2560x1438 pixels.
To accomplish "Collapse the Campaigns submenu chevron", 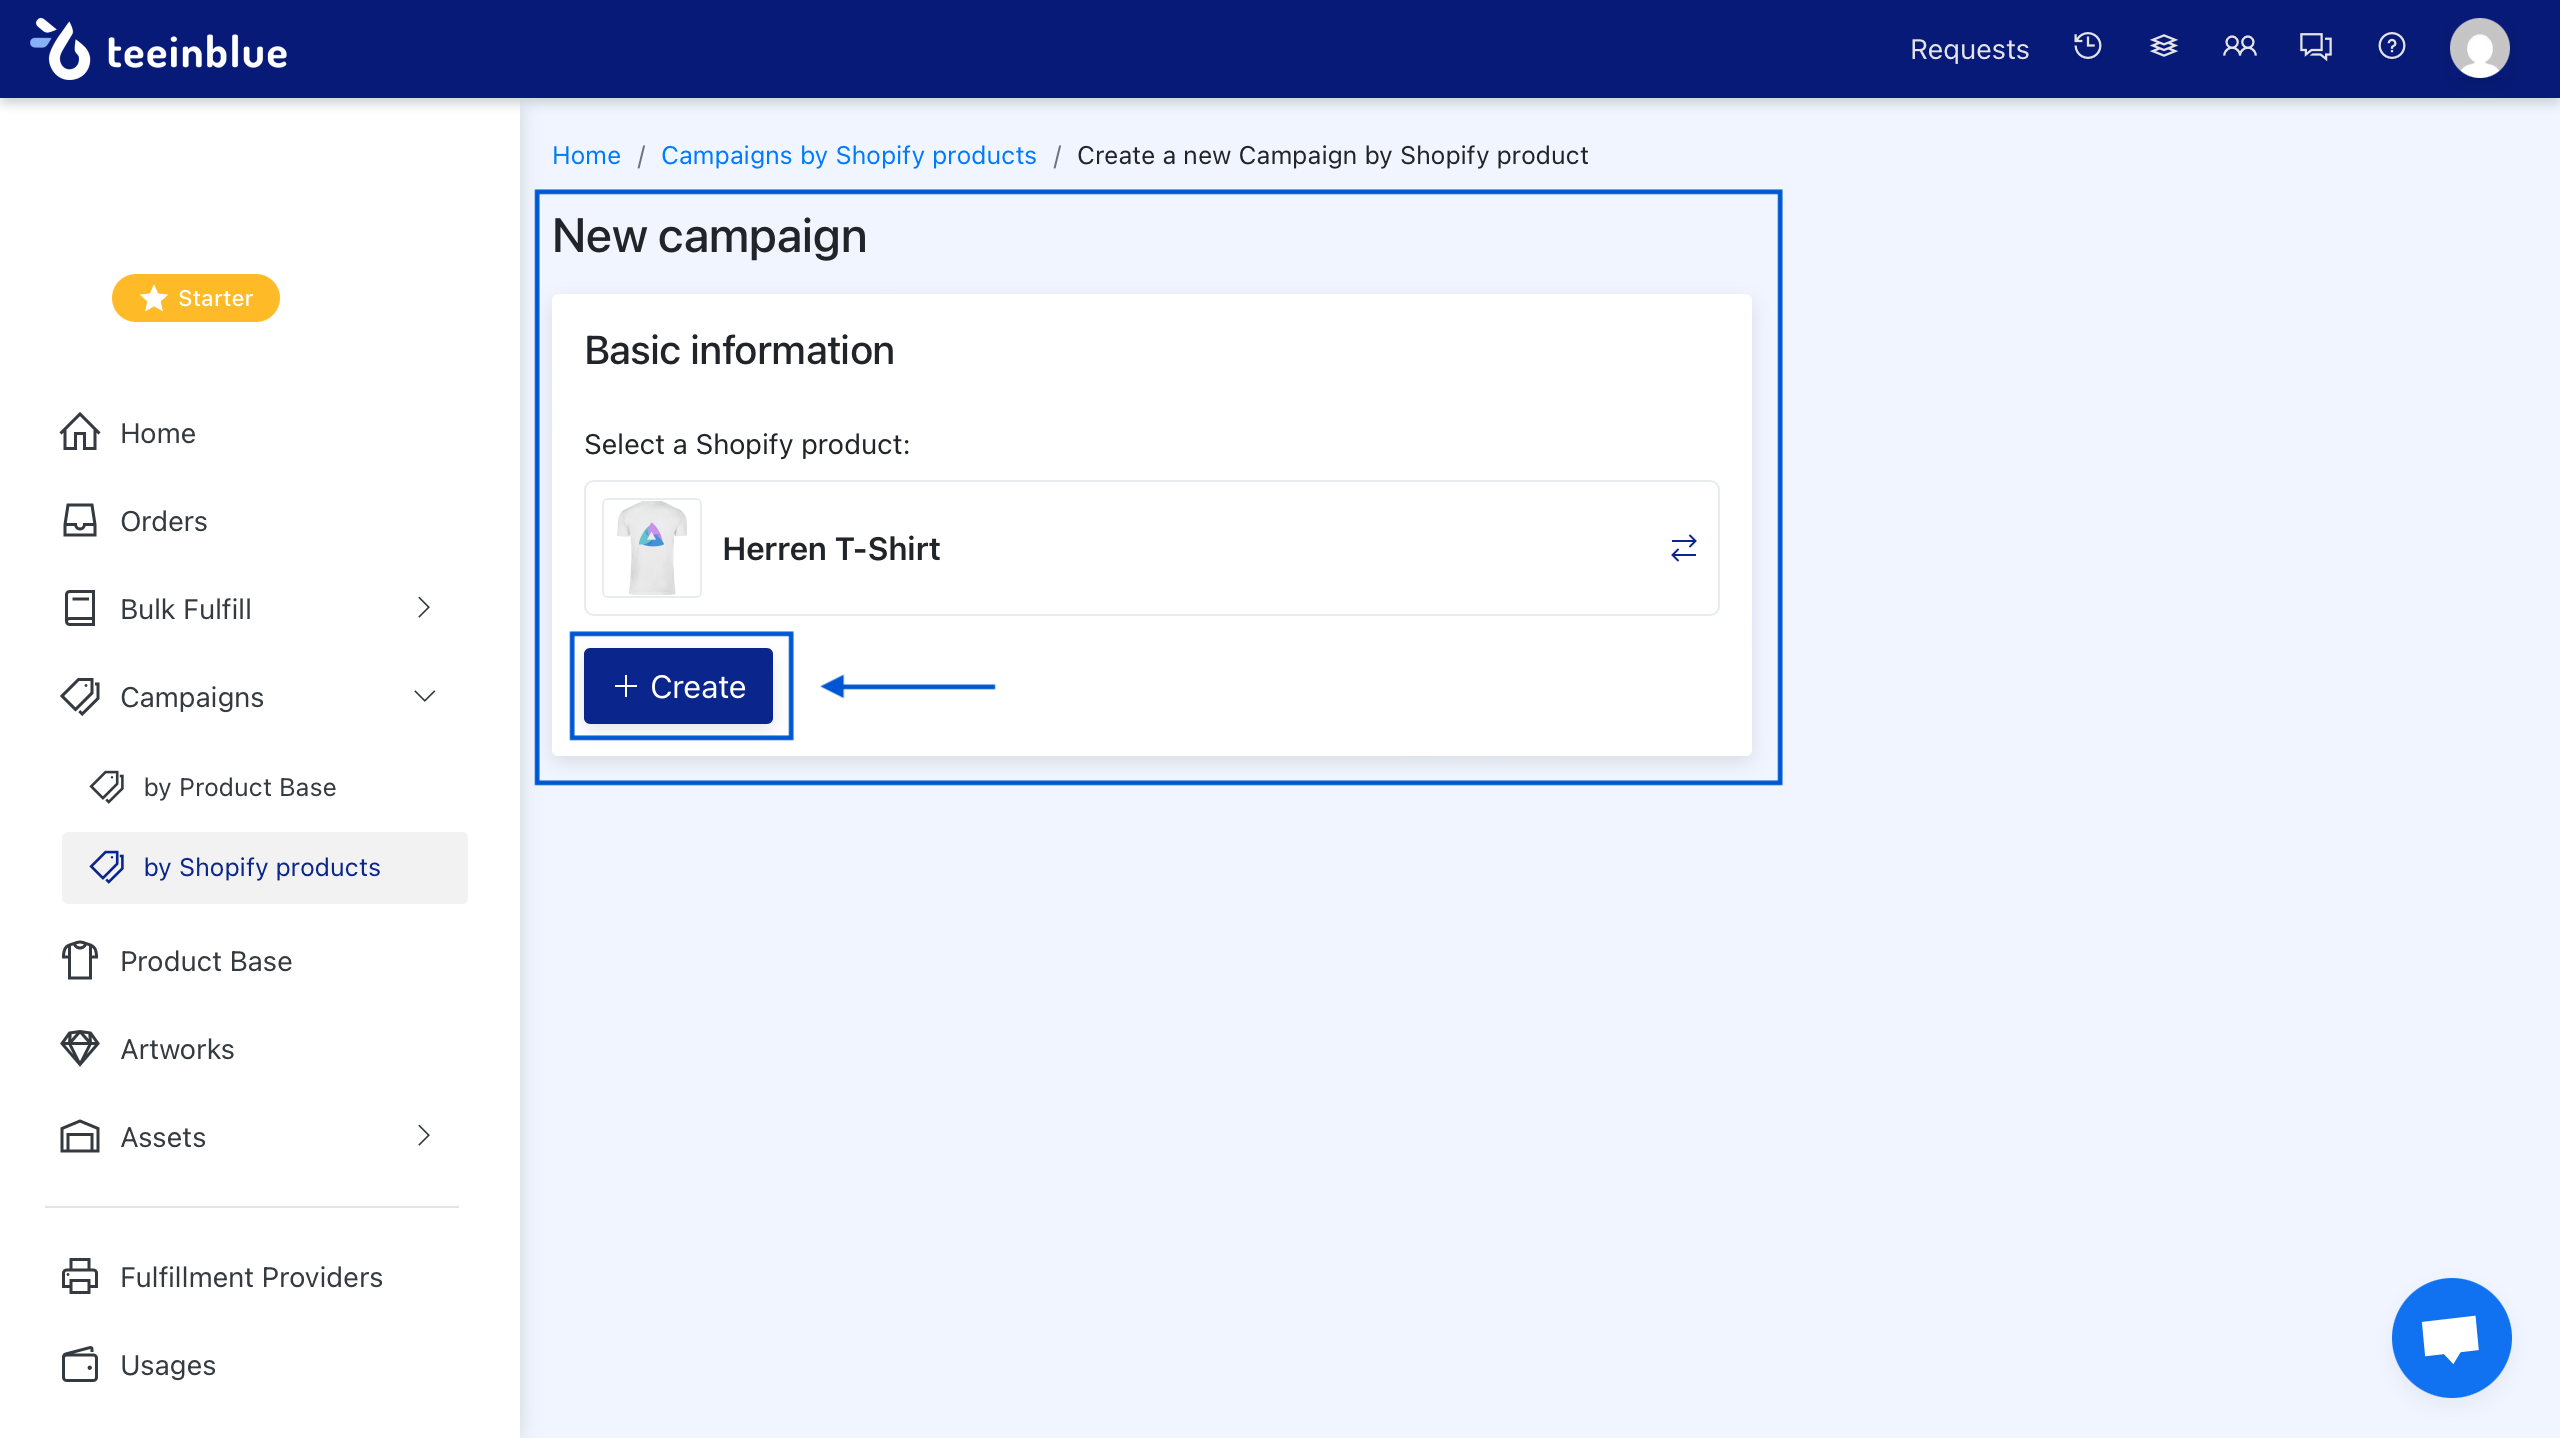I will click(x=425, y=696).
